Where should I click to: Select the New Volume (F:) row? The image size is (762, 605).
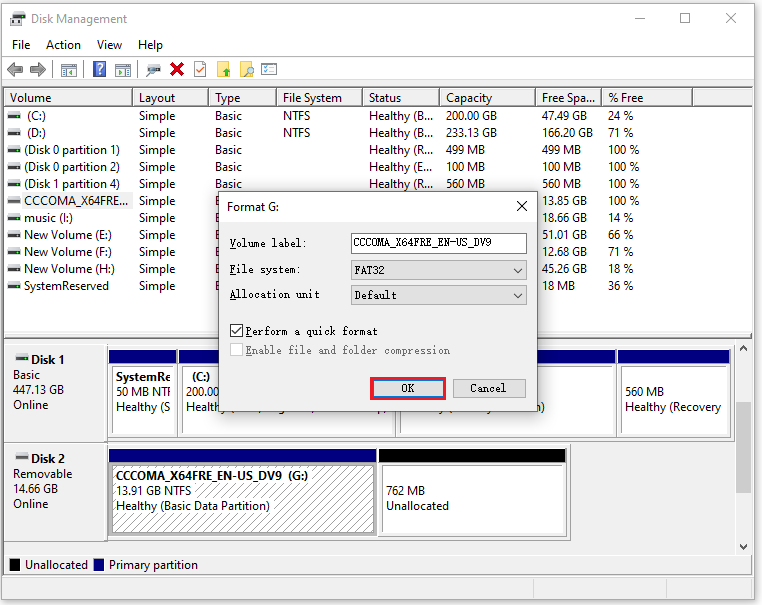point(68,252)
